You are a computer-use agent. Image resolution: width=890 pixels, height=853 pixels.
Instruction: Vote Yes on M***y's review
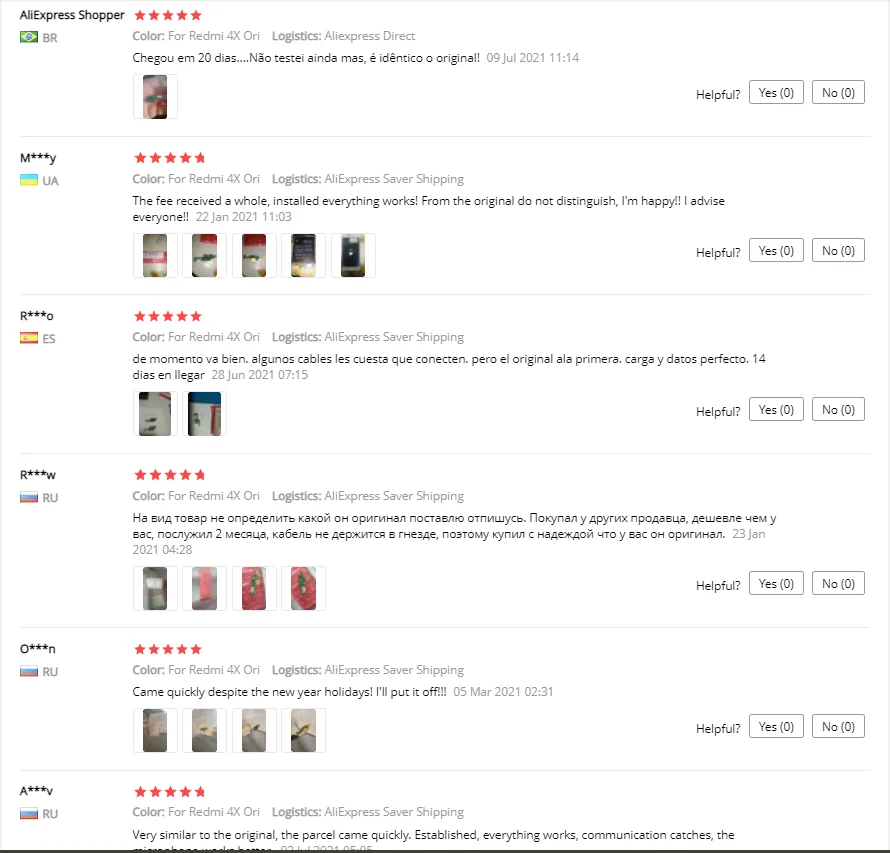(x=776, y=251)
